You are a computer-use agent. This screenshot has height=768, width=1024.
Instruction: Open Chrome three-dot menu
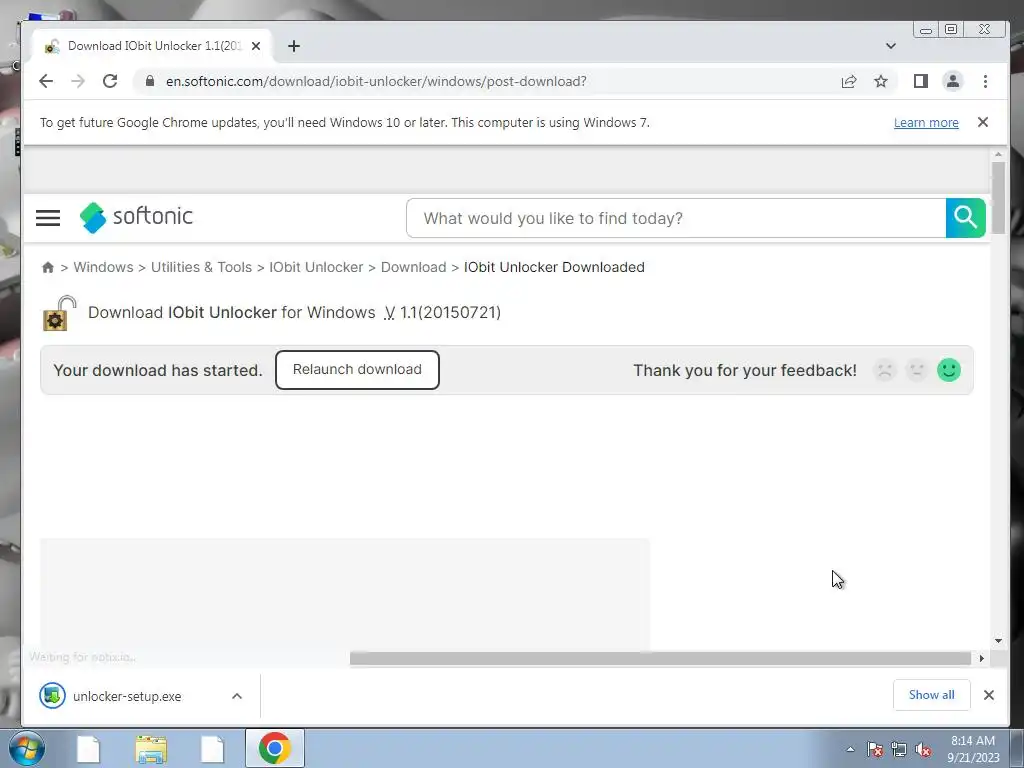(x=985, y=81)
